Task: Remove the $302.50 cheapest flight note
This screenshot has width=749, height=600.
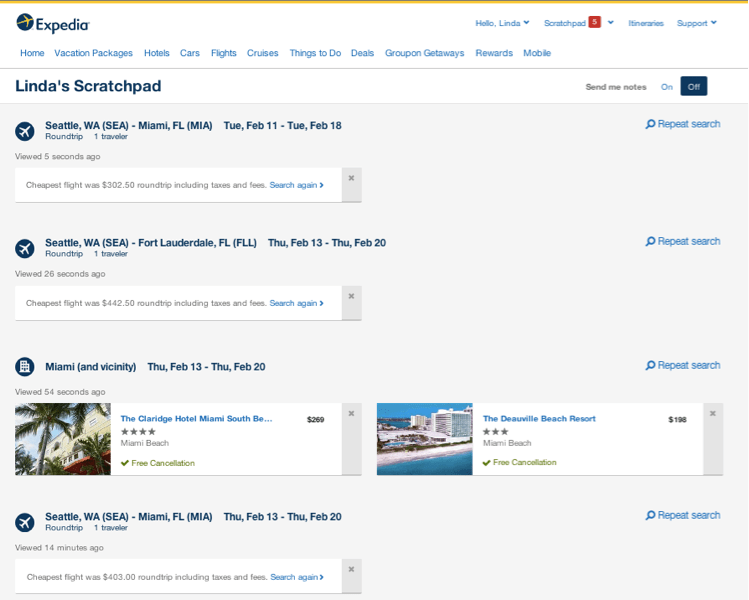Action: click(x=352, y=185)
